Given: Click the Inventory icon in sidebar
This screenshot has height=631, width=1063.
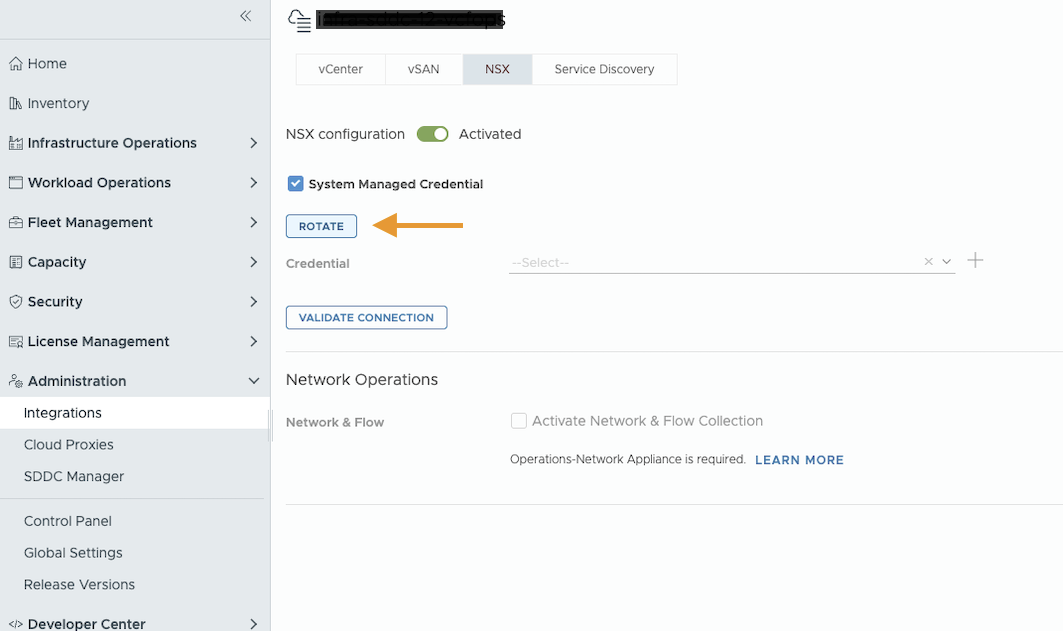Looking at the screenshot, I should [15, 103].
